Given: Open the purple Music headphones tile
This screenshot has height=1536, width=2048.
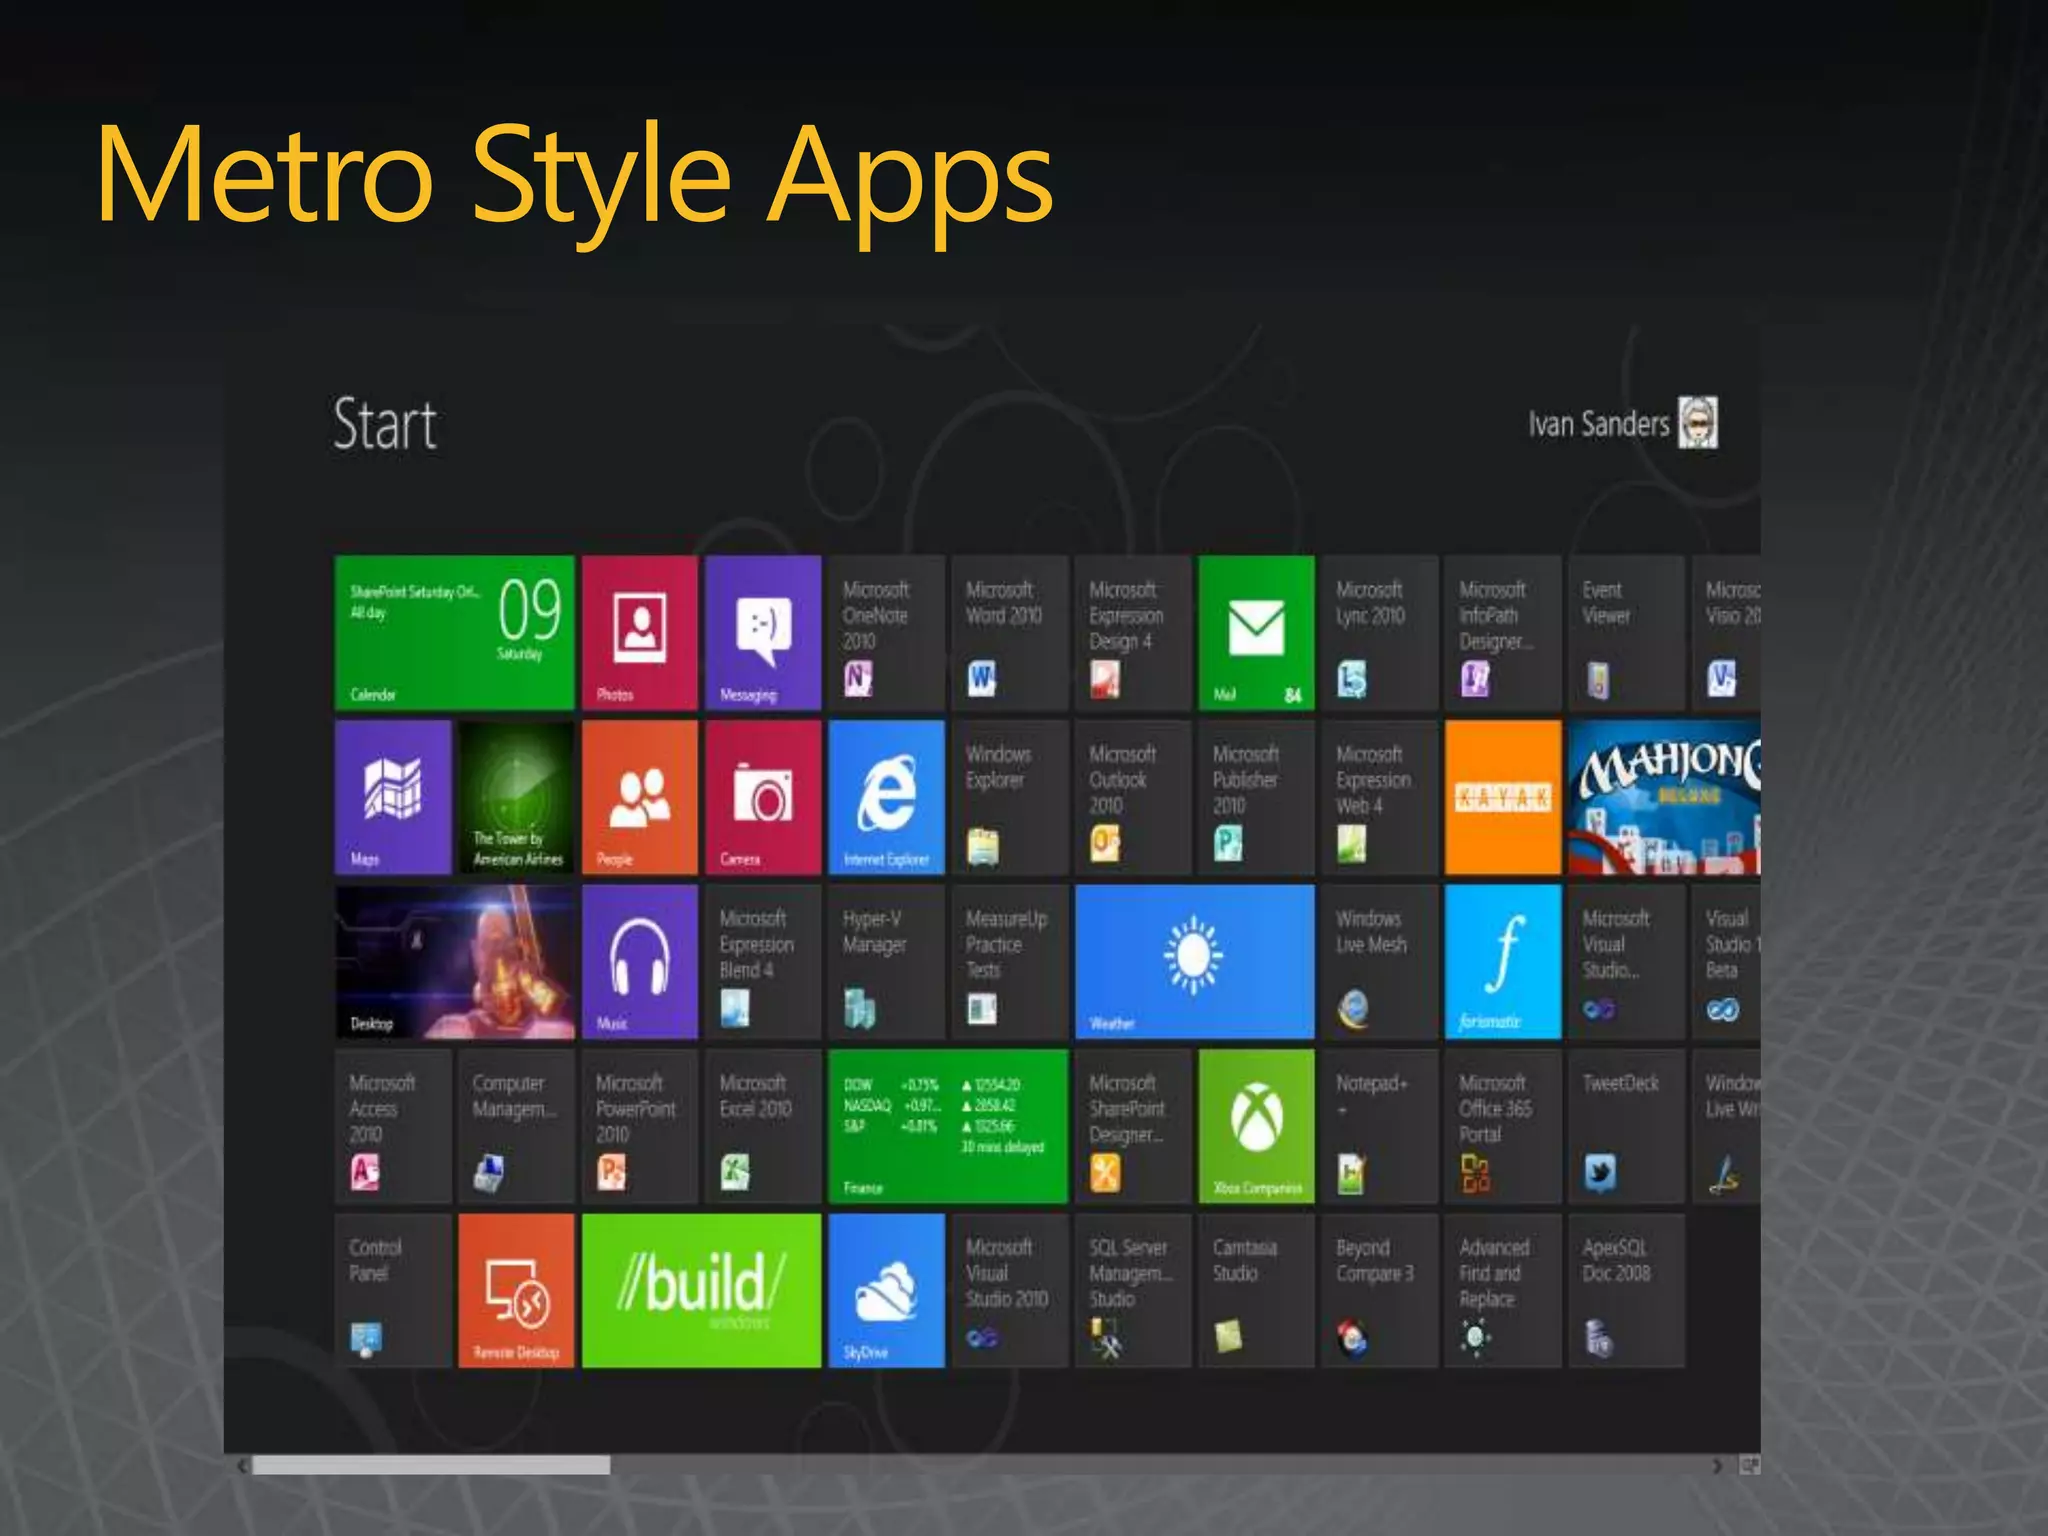Looking at the screenshot, I should [639, 962].
